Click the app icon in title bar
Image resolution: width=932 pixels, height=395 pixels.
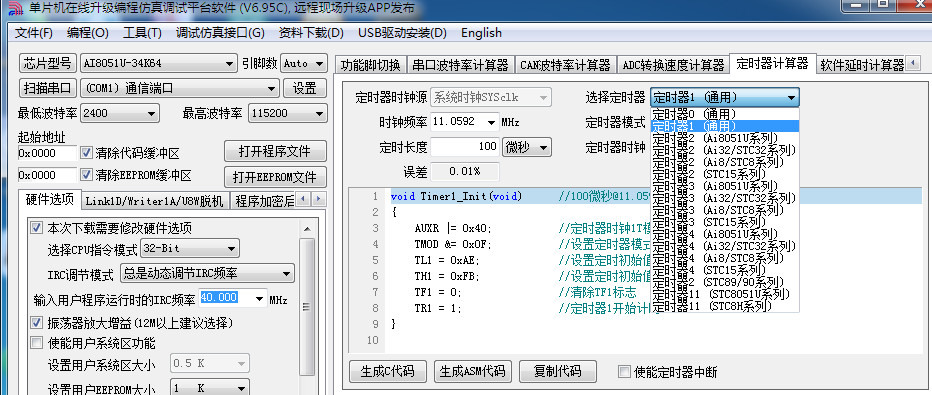tap(15, 9)
